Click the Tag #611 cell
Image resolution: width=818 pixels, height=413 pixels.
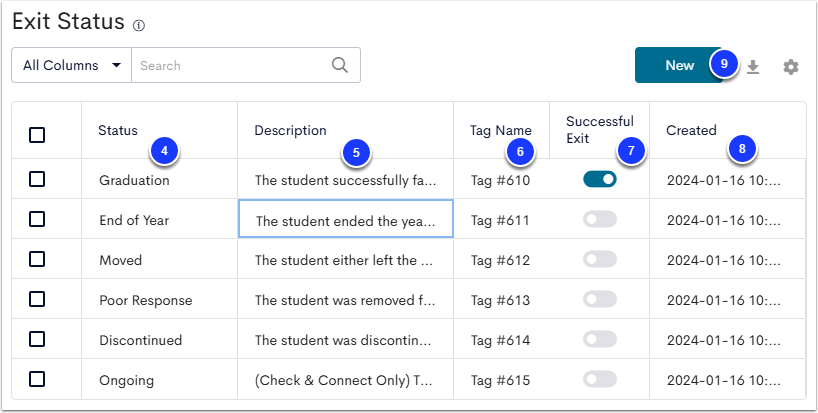click(500, 221)
